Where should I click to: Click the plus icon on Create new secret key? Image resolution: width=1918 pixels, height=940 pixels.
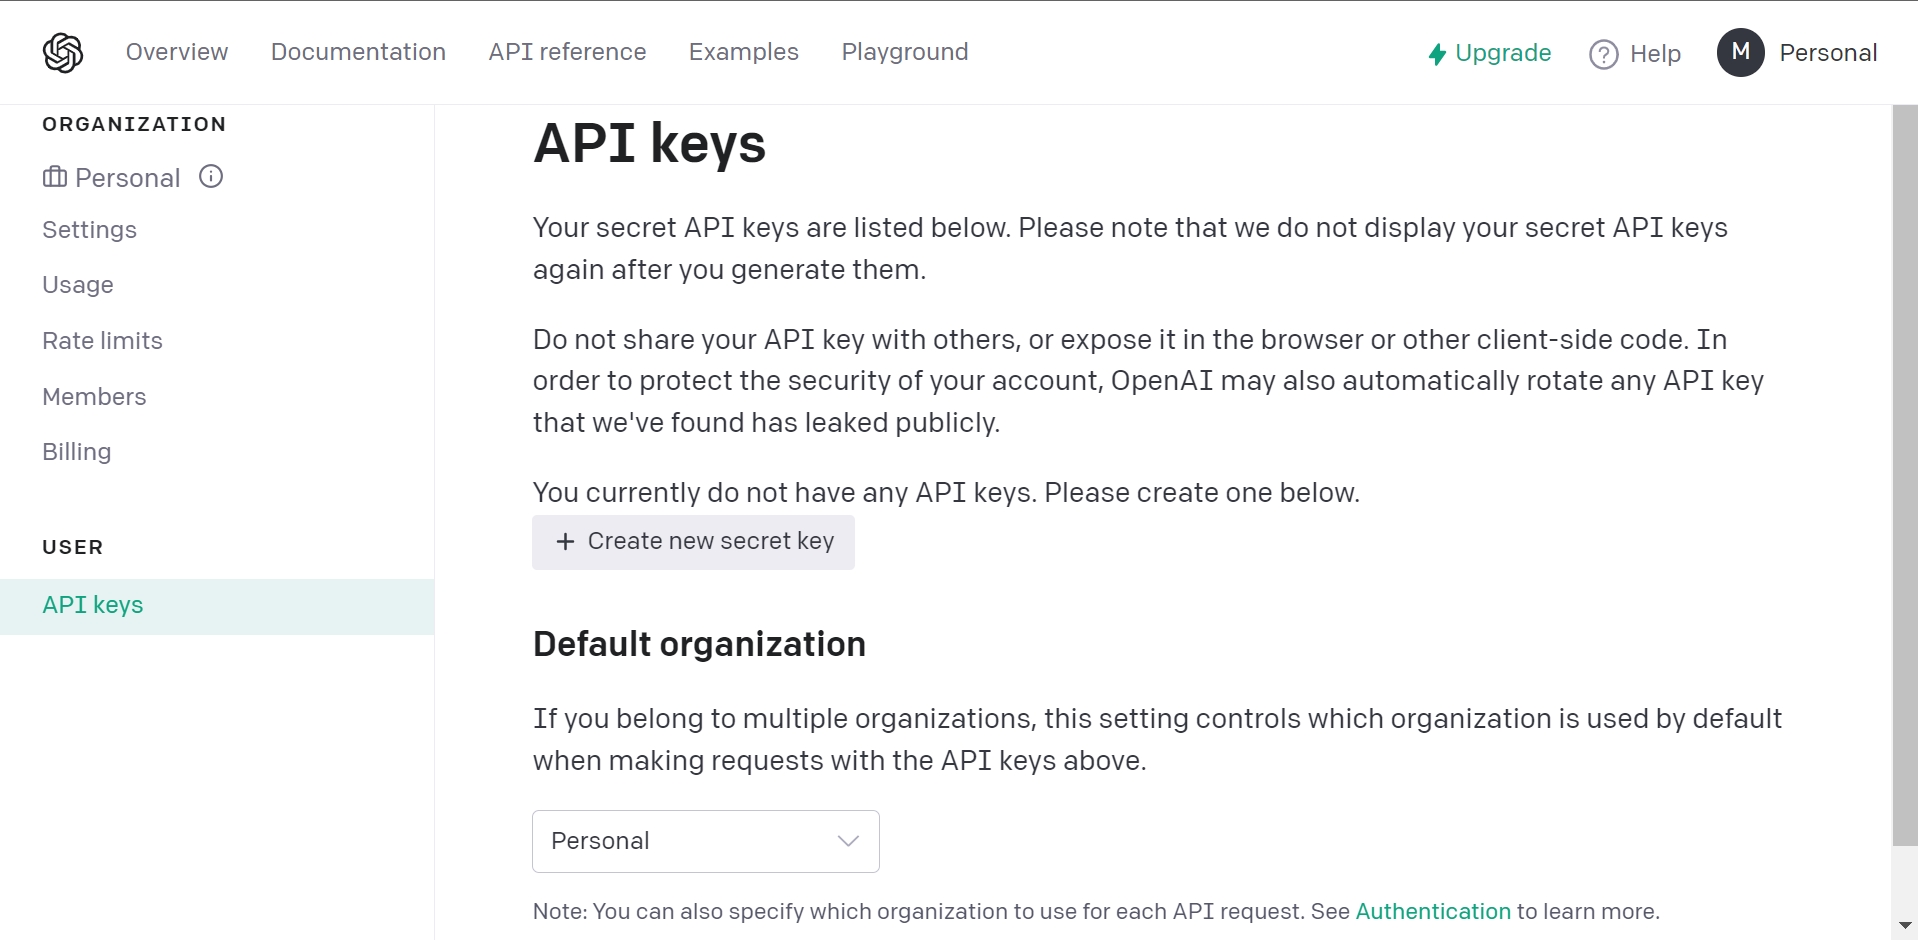point(566,542)
